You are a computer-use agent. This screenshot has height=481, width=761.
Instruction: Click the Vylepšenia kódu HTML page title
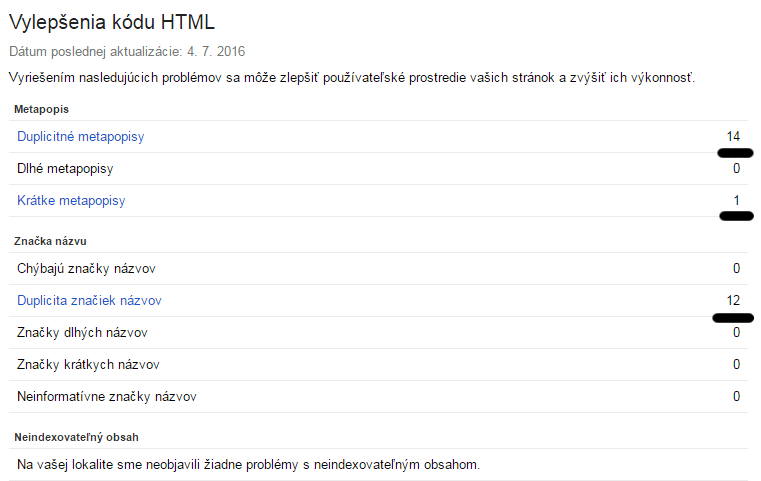(112, 22)
